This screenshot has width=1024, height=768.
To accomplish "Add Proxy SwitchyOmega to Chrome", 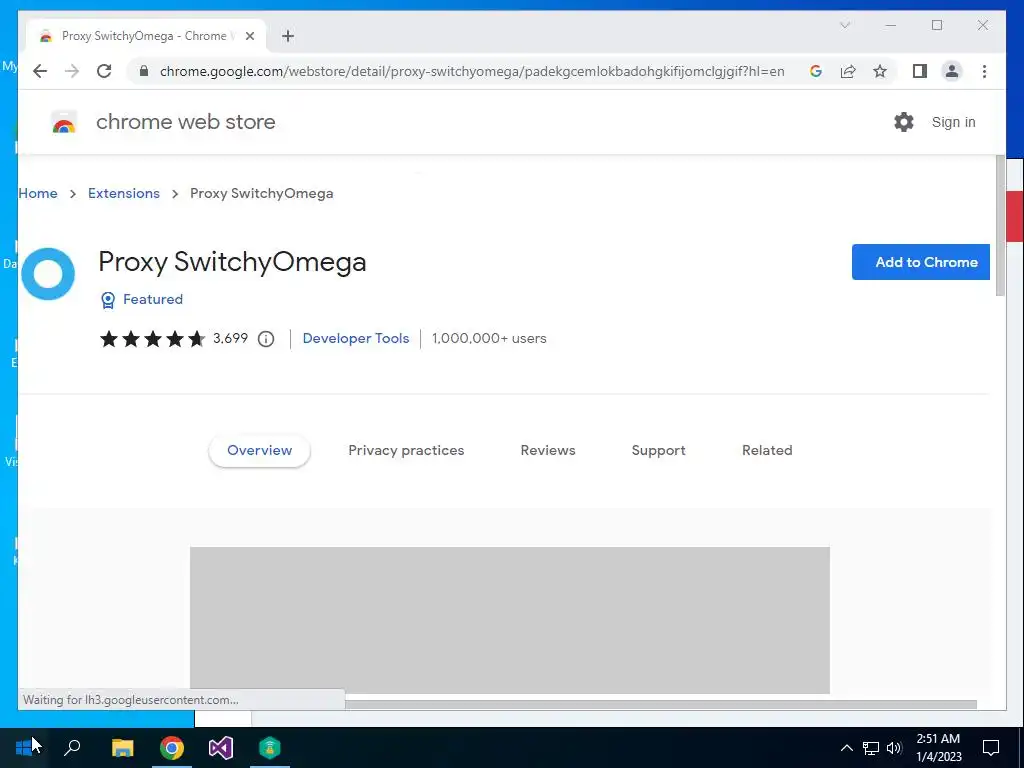I will [921, 262].
